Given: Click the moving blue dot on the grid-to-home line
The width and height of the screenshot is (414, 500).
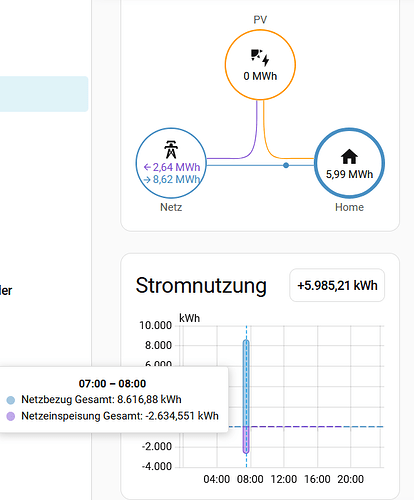Looking at the screenshot, I should [x=286, y=165].
